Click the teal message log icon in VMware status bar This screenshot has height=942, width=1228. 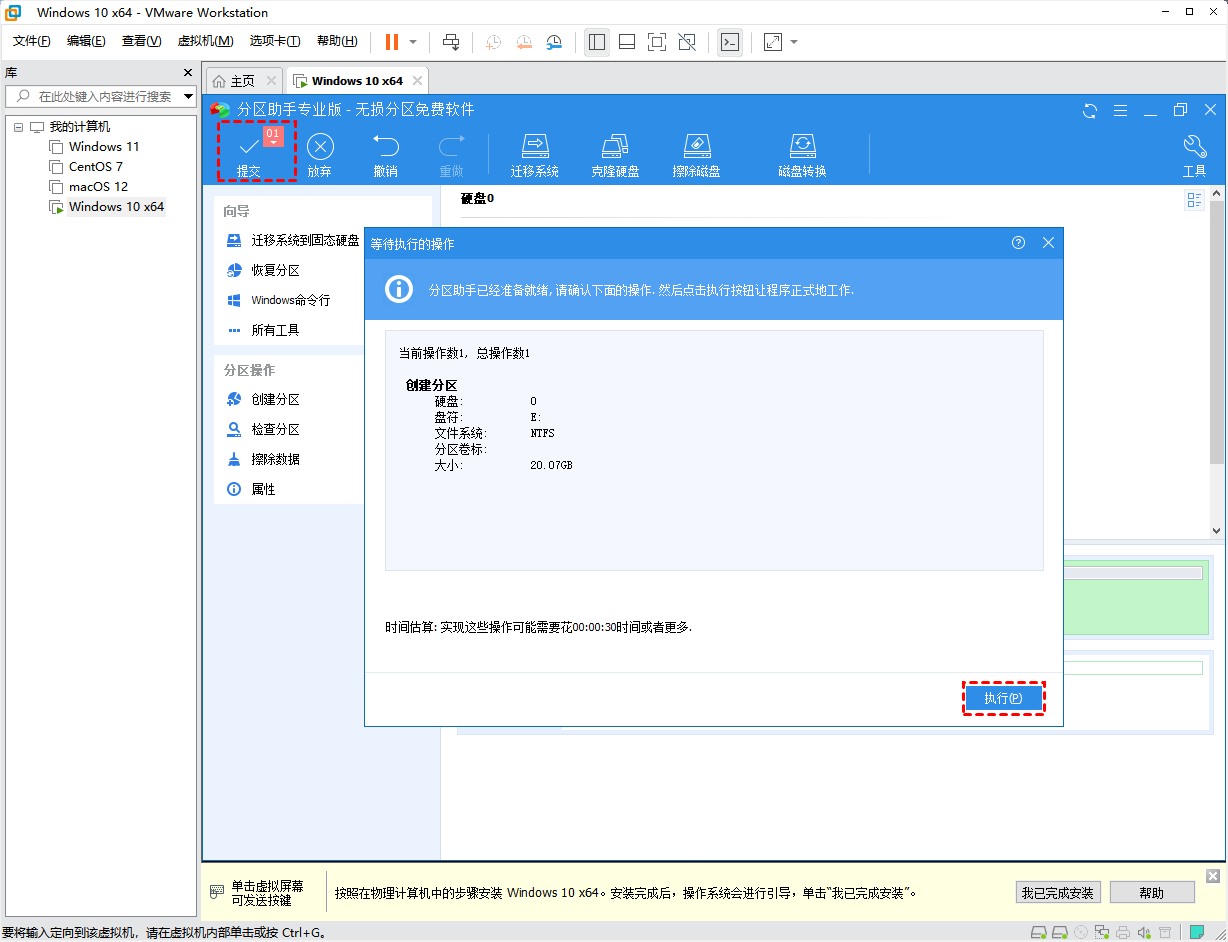point(1197,932)
